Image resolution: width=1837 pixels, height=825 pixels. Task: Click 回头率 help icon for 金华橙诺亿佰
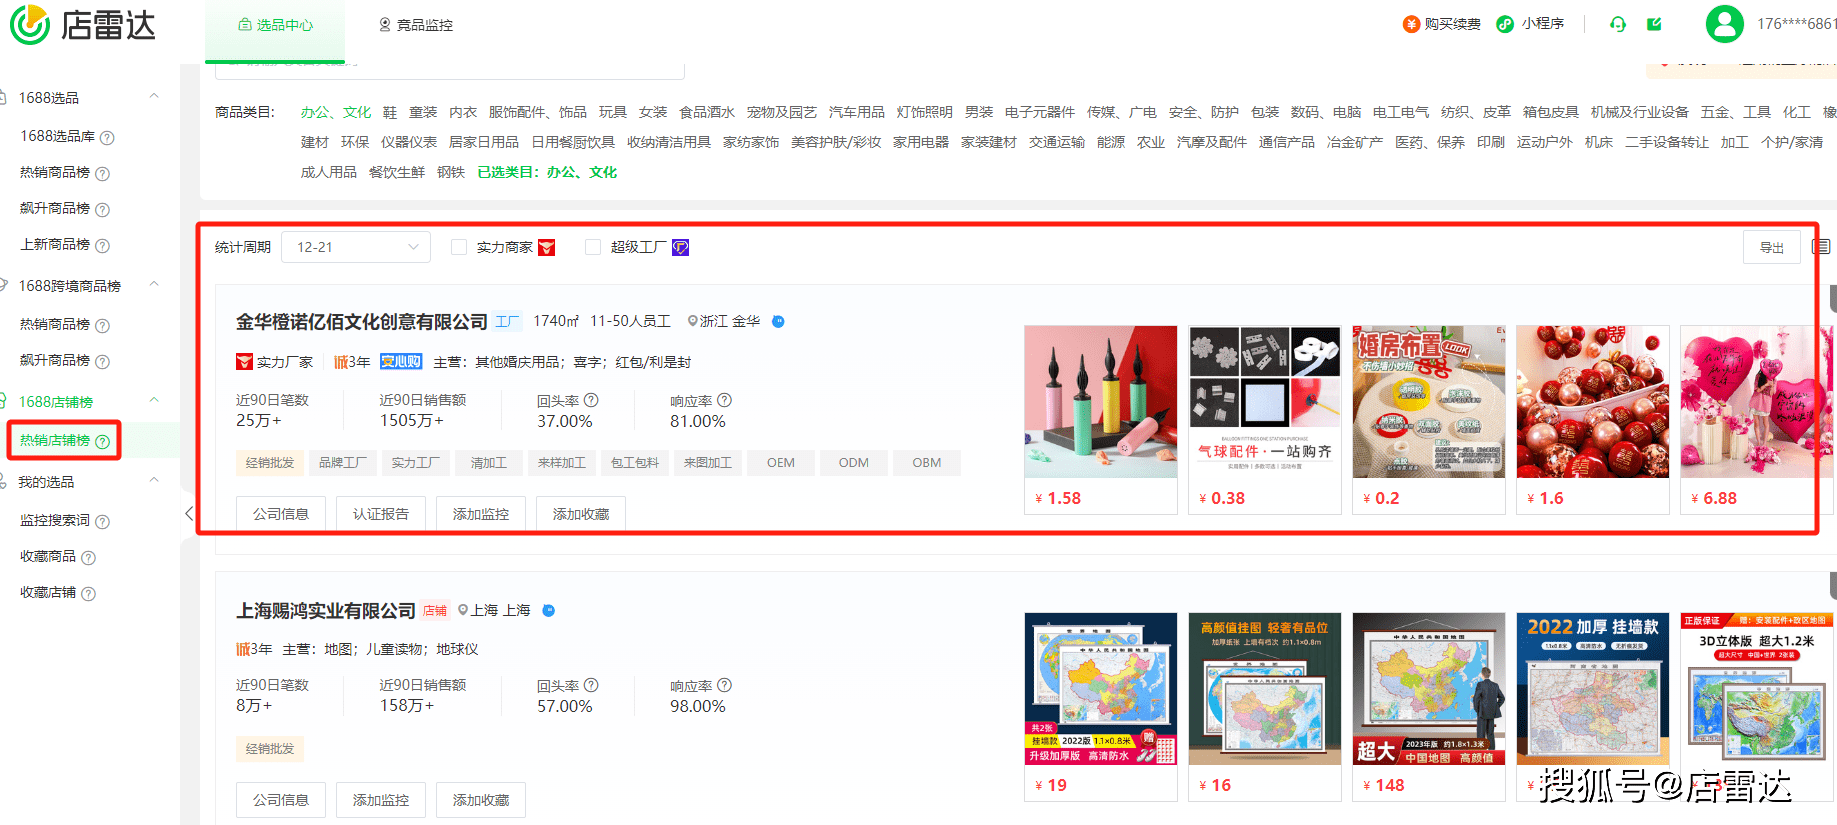(x=591, y=400)
